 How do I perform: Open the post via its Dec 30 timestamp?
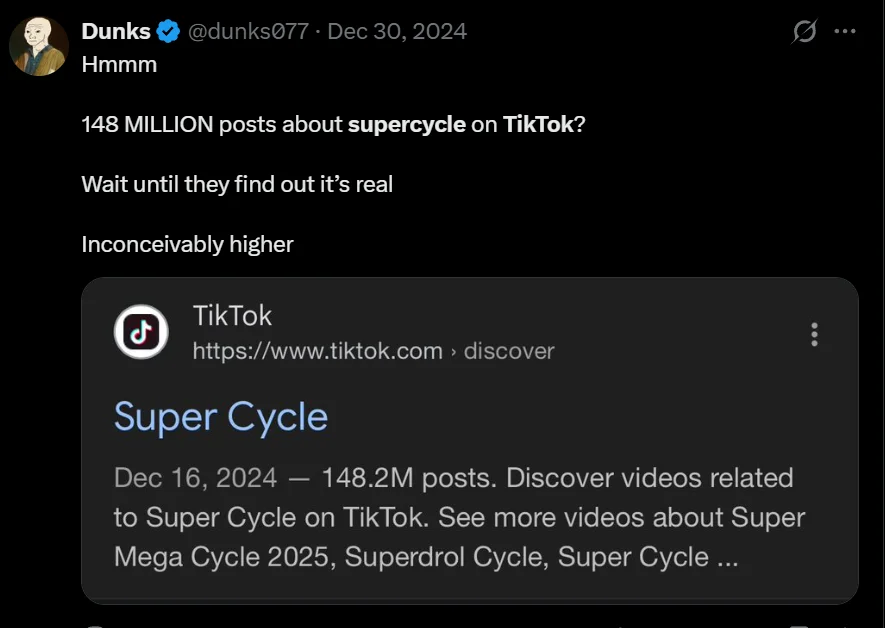[x=396, y=31]
